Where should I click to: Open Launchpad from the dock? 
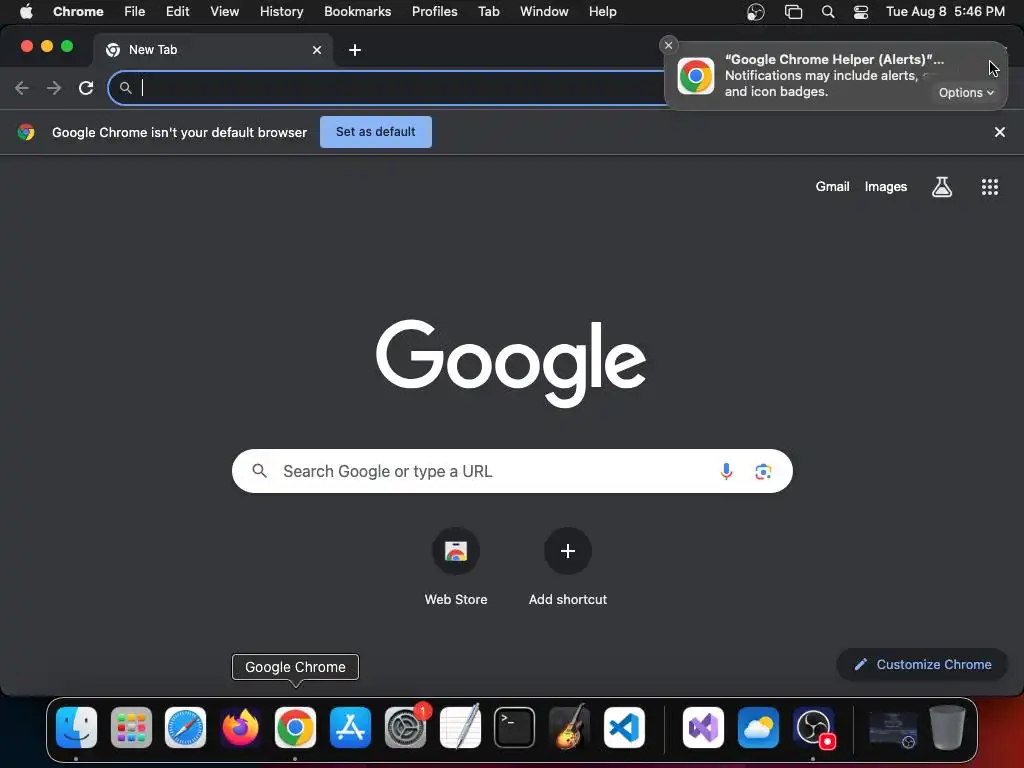pos(131,727)
